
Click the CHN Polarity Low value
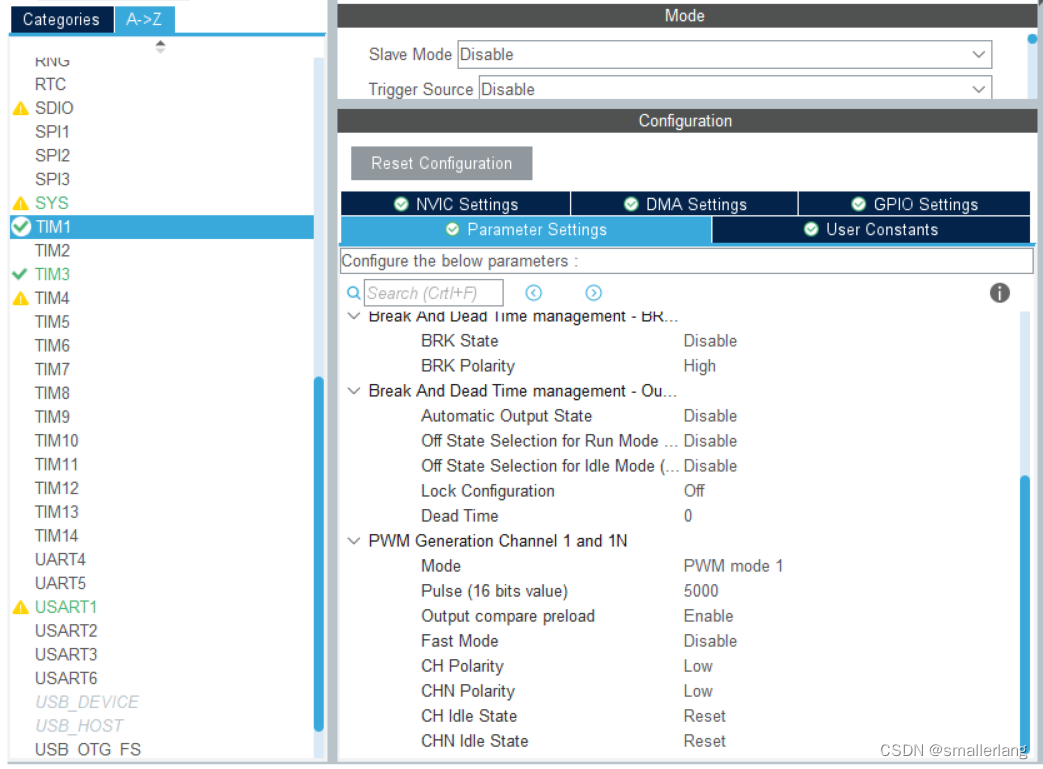(x=698, y=691)
